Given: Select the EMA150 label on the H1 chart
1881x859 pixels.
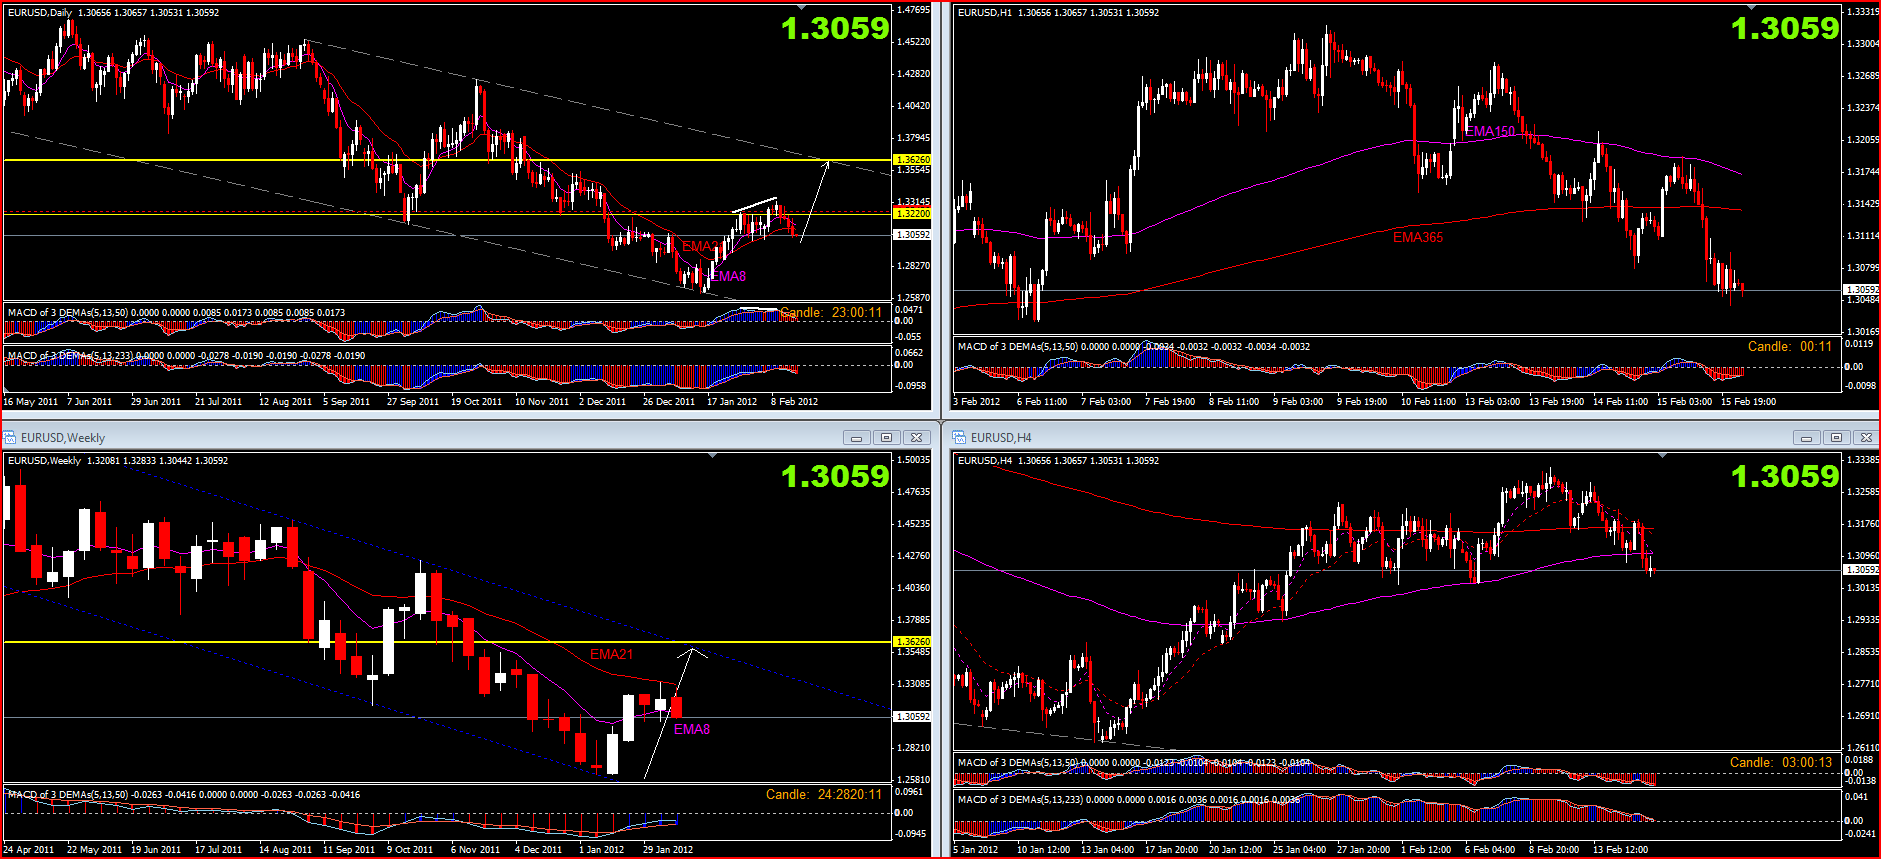Looking at the screenshot, I should pyautogui.click(x=1490, y=131).
